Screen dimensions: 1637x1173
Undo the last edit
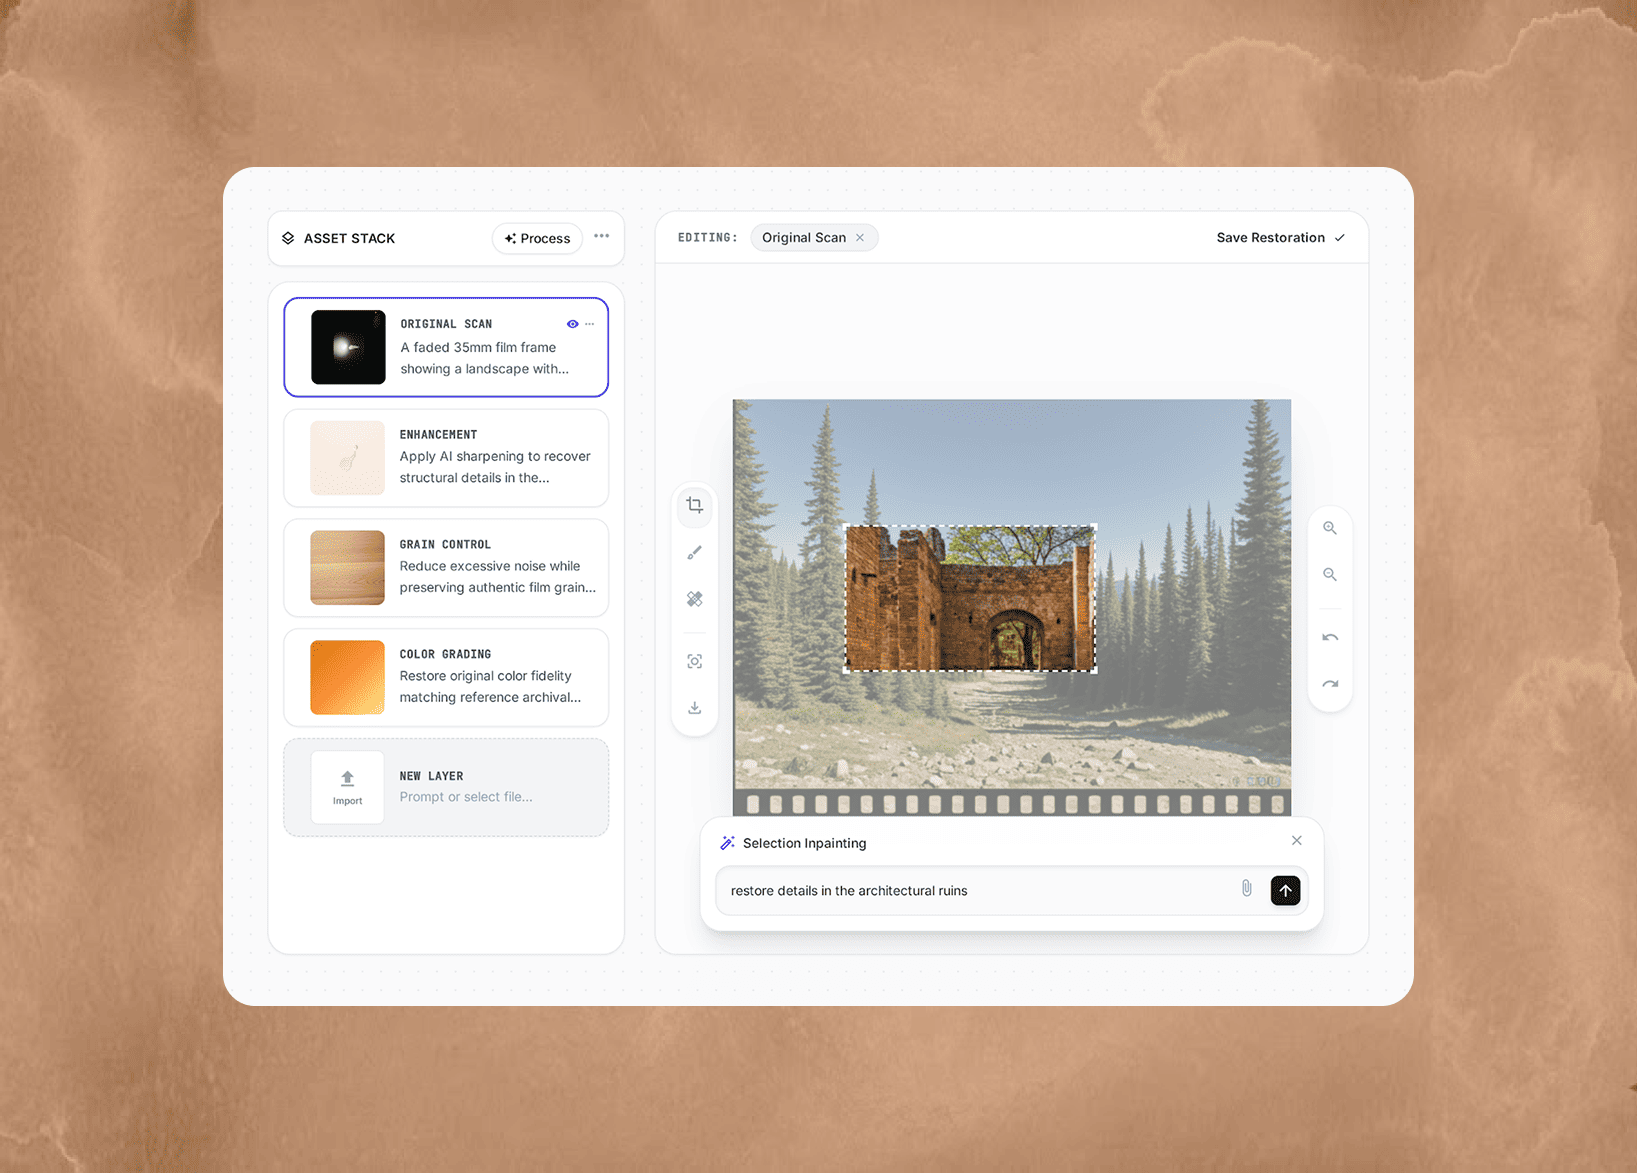click(x=1329, y=638)
